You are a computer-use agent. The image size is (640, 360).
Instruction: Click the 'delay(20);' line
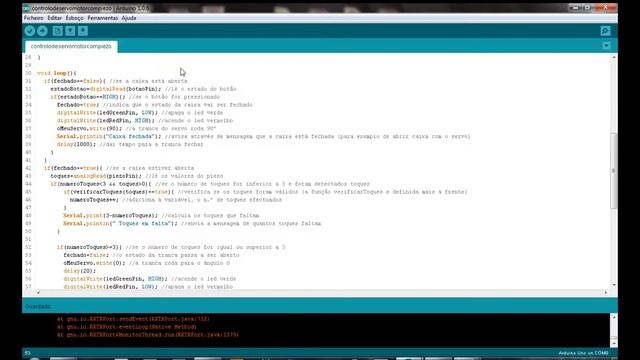coord(80,271)
